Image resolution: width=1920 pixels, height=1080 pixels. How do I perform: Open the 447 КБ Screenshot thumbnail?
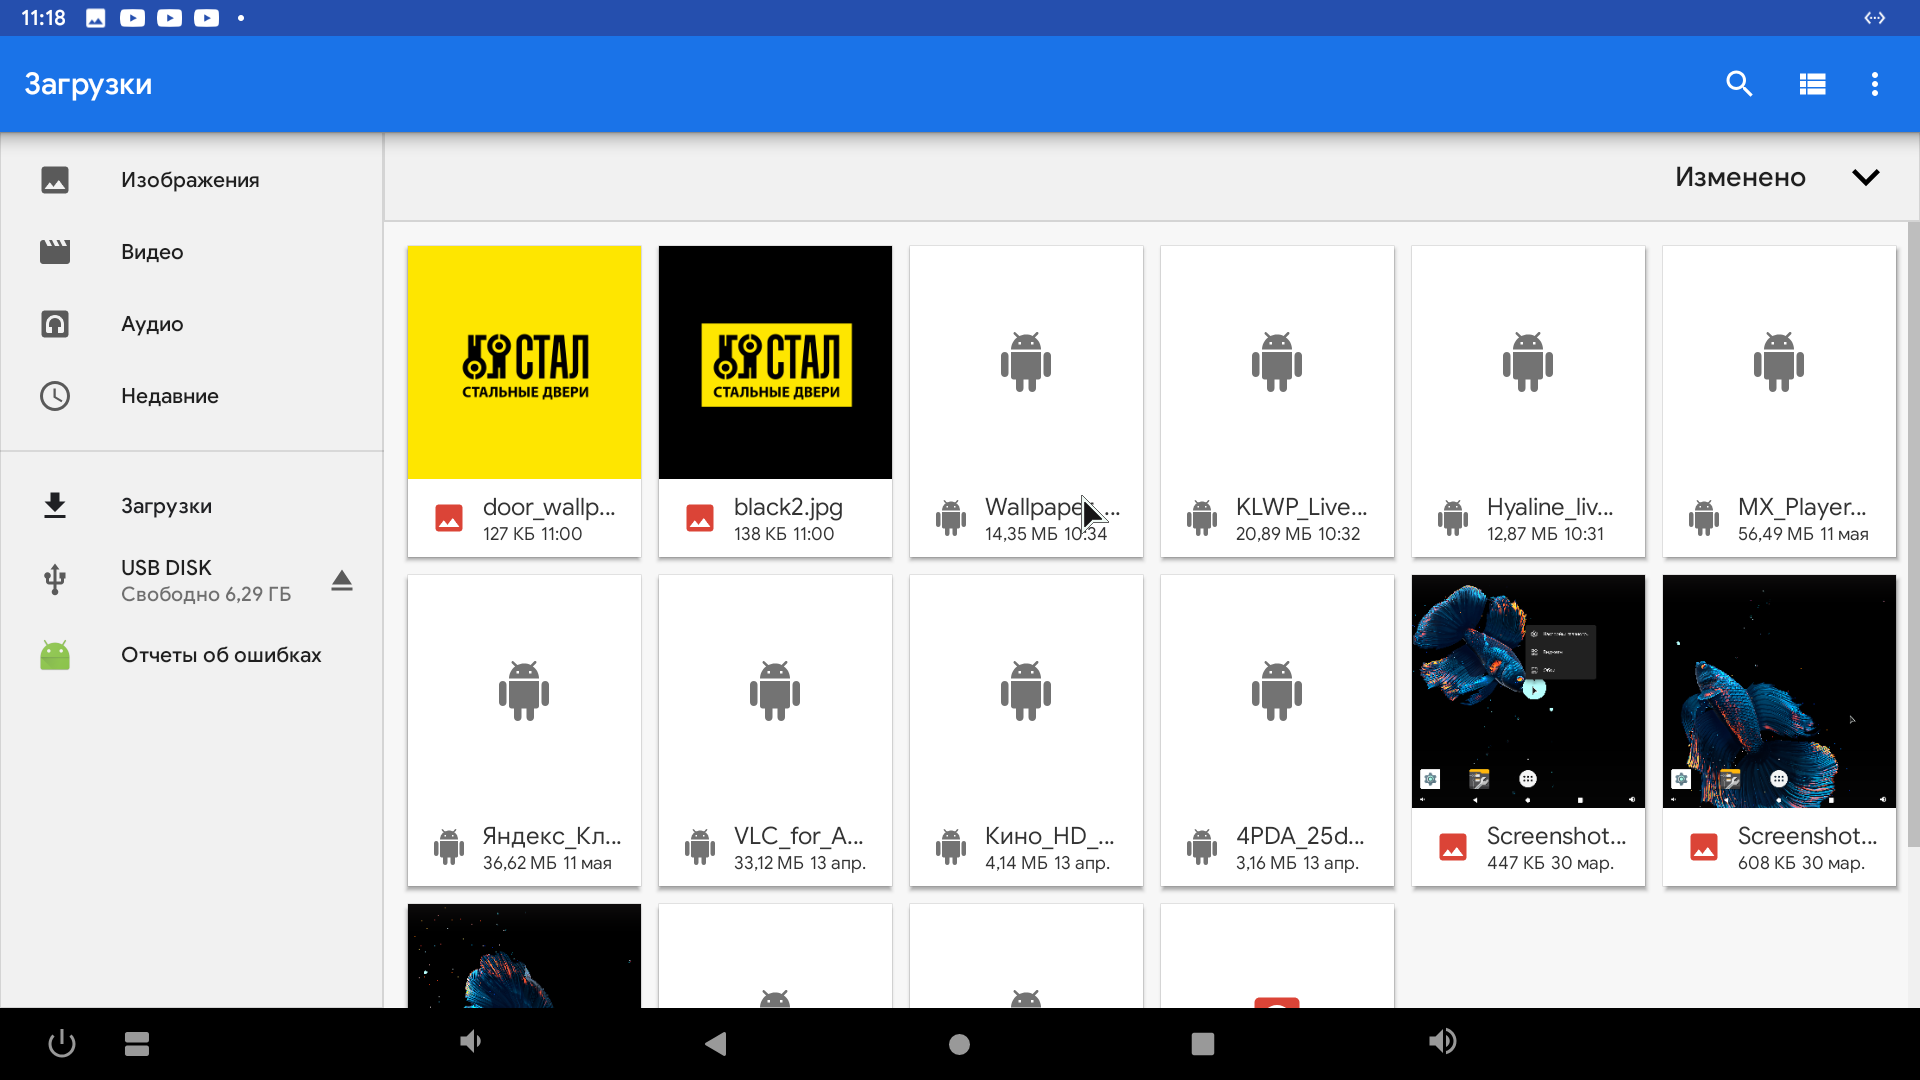pyautogui.click(x=1528, y=691)
